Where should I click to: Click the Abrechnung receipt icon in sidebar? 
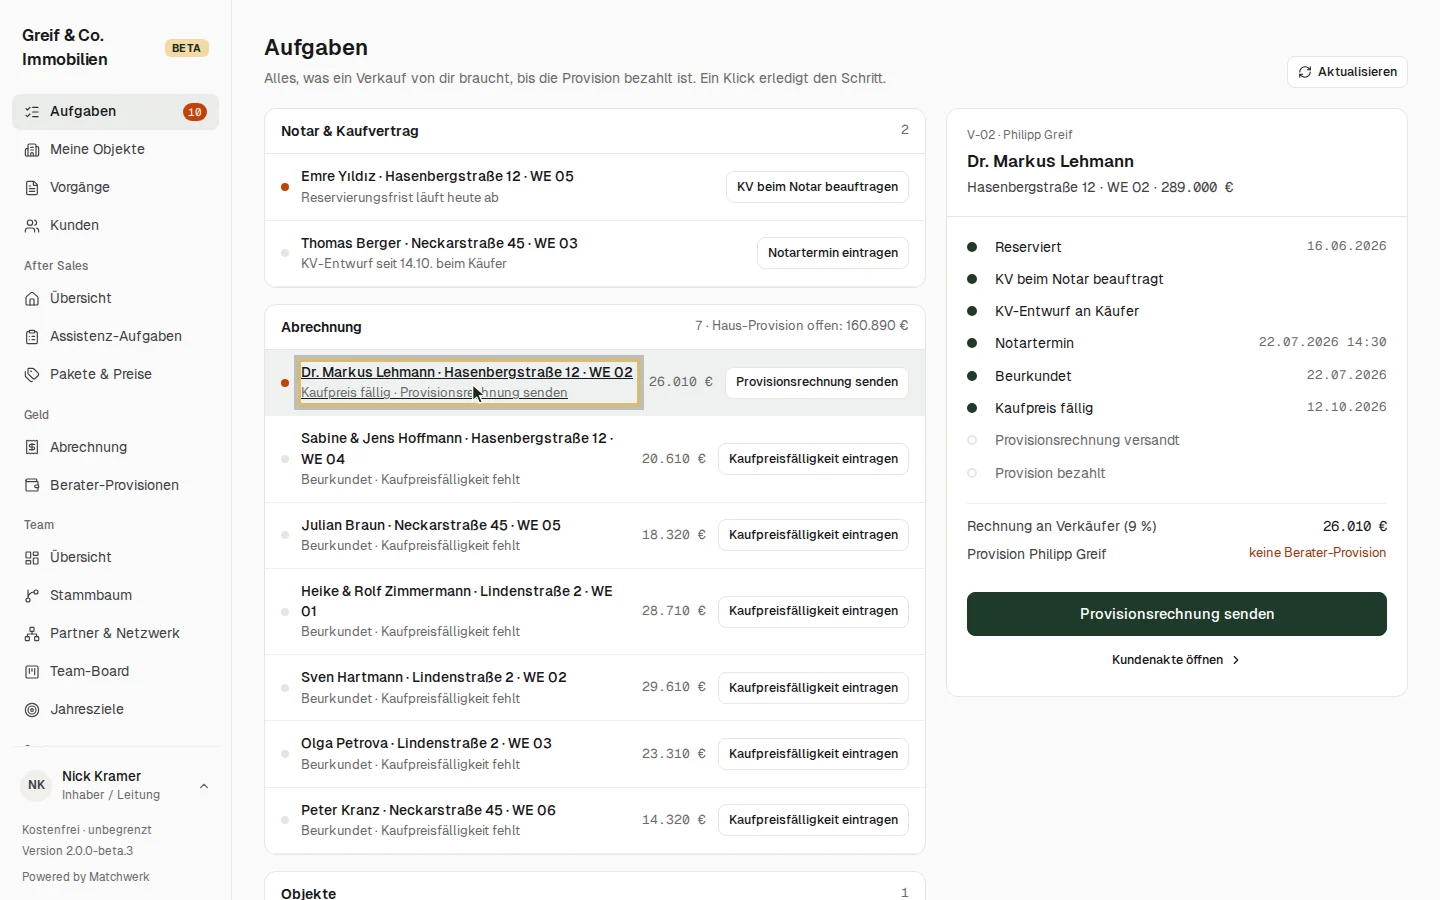(32, 448)
